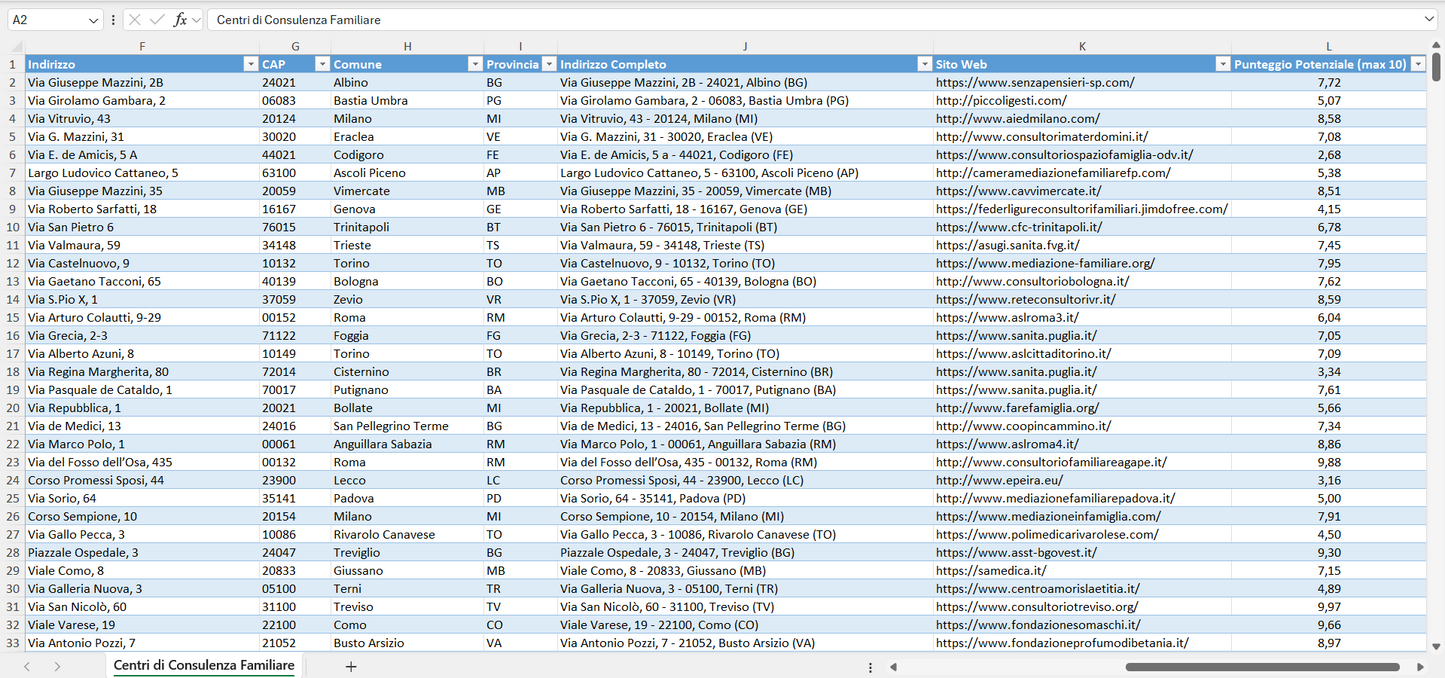Click Provincia cell PD
1445x678 pixels.
pyautogui.click(x=520, y=498)
